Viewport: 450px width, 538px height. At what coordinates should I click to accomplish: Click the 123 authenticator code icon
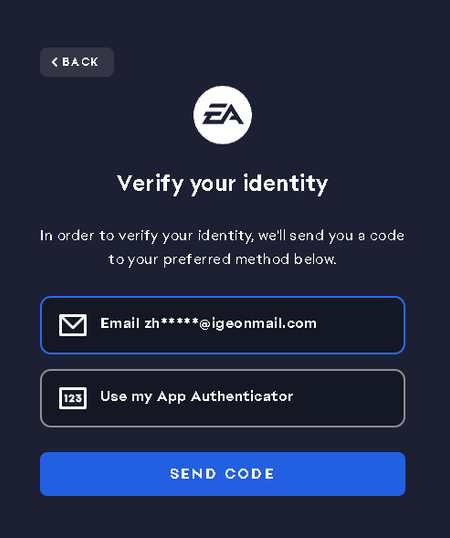click(x=73, y=398)
